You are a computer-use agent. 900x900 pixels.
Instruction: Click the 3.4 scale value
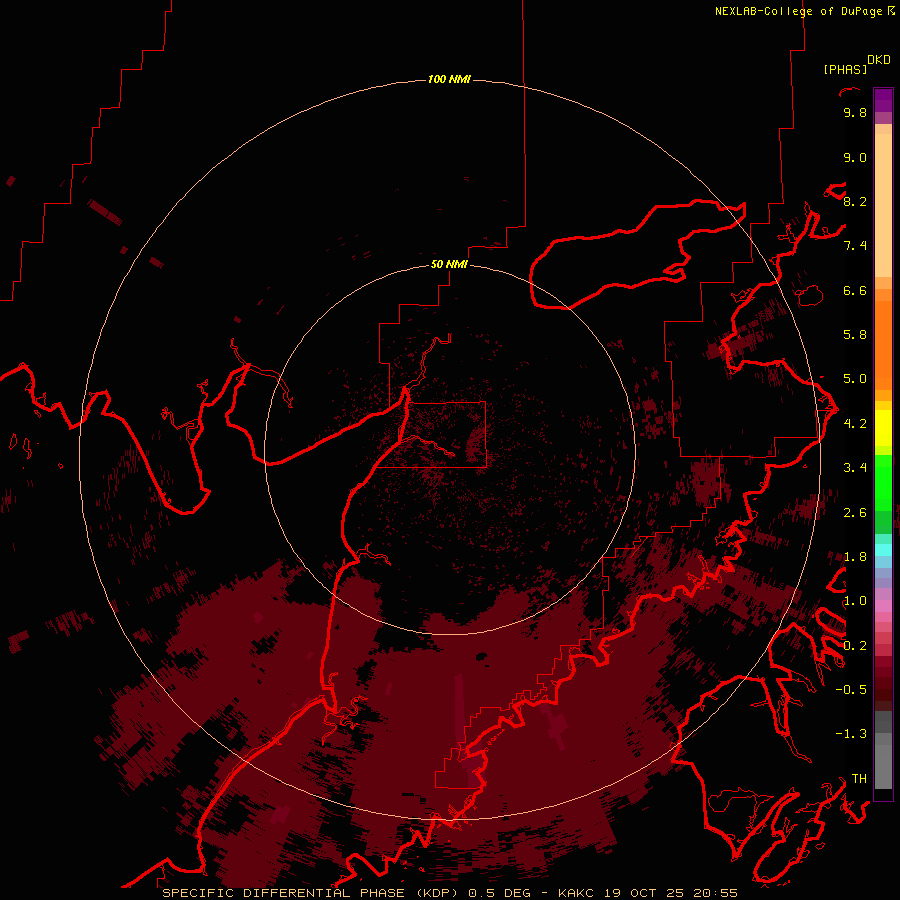pyautogui.click(x=855, y=468)
